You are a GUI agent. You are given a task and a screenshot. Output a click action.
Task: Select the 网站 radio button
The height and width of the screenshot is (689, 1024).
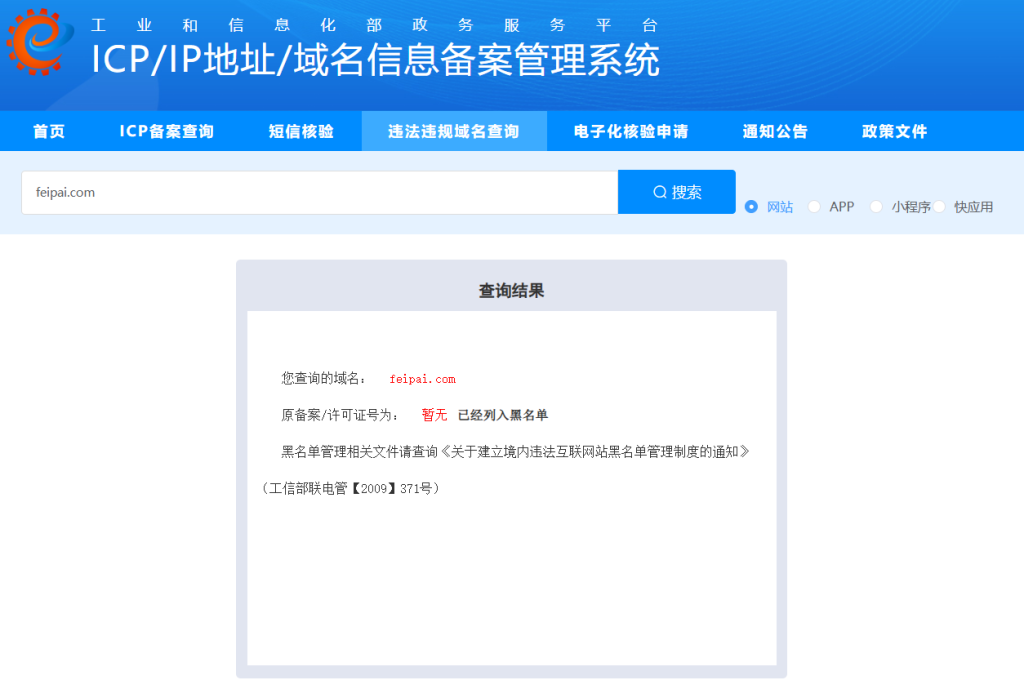coord(751,206)
